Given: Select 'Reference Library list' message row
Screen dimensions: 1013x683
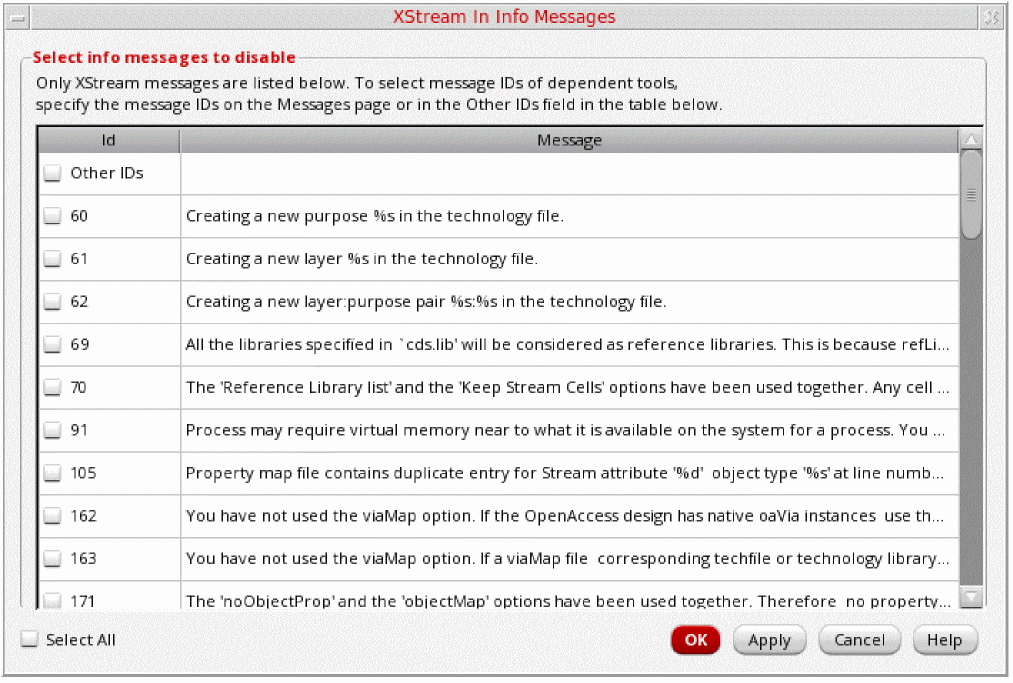Looking at the screenshot, I should click(x=569, y=388).
